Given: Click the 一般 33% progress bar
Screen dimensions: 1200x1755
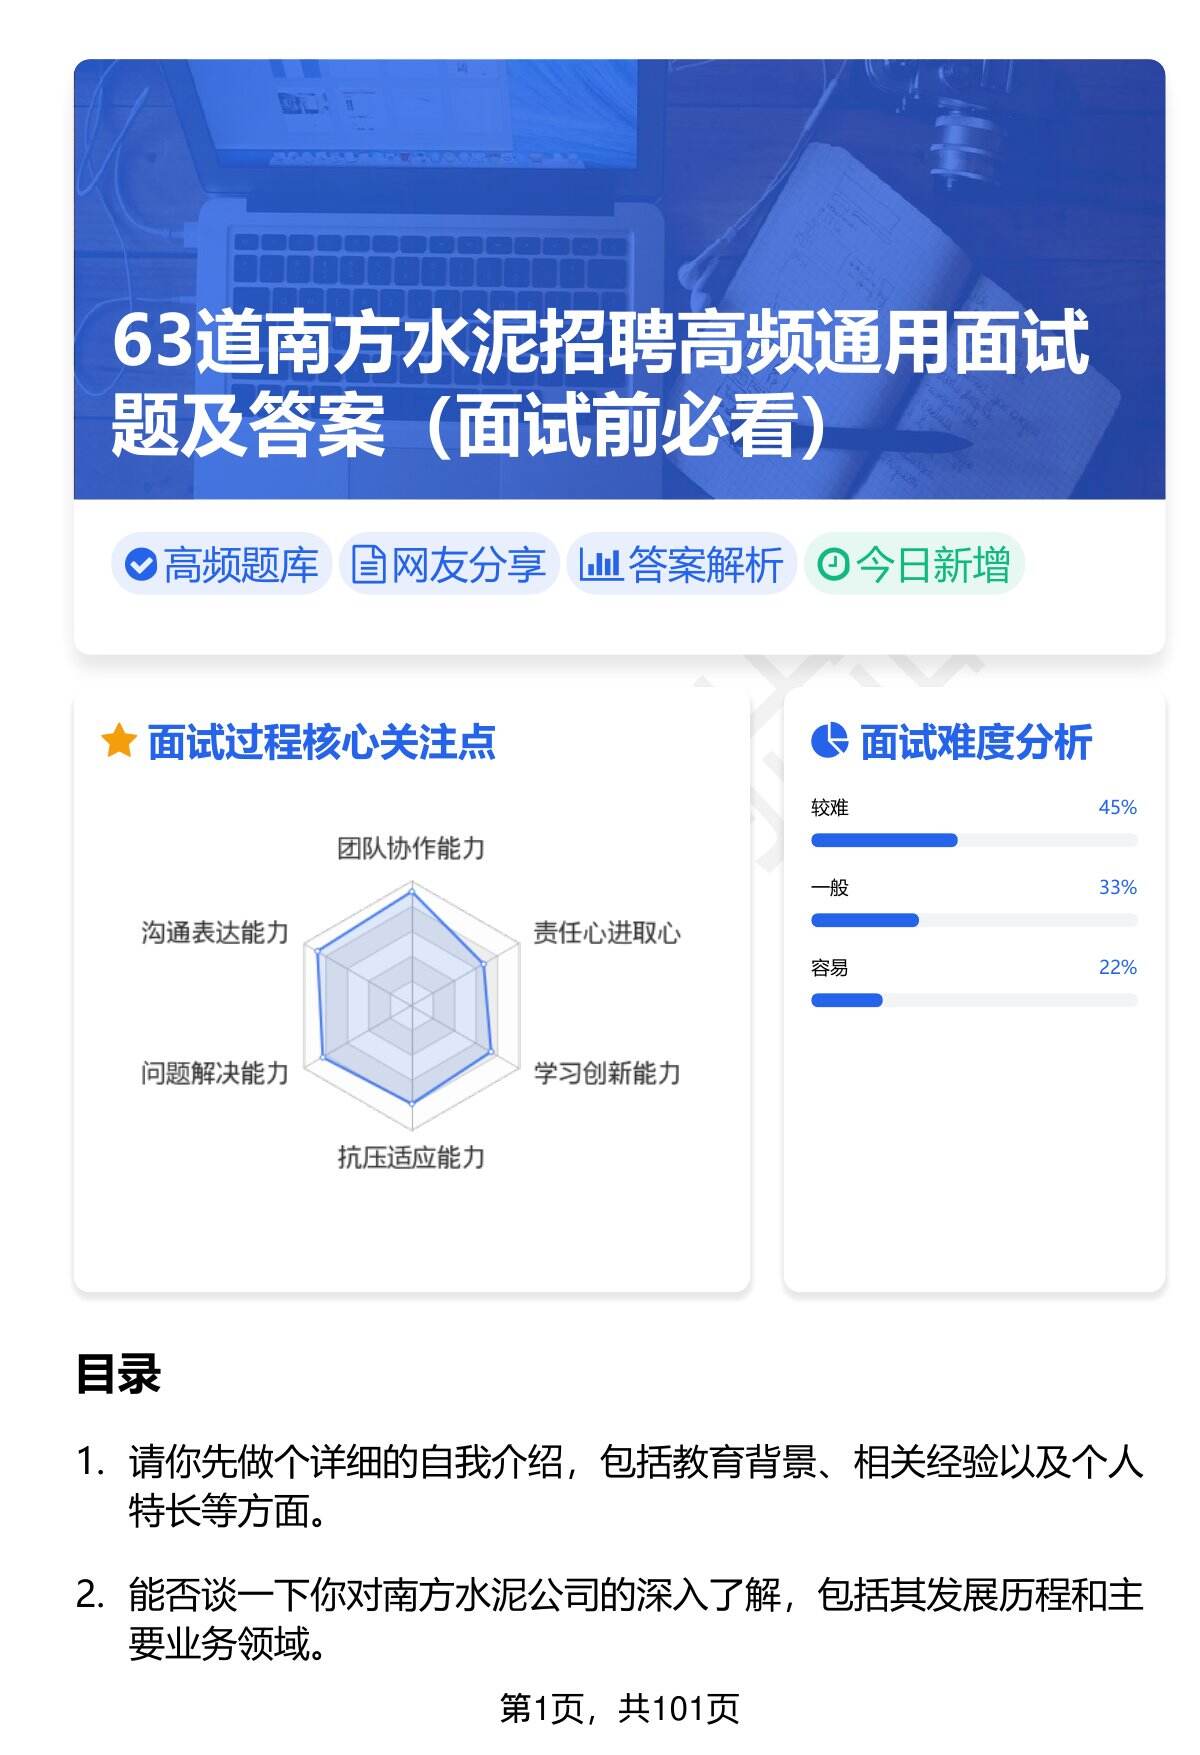Looking at the screenshot, I should [x=973, y=920].
